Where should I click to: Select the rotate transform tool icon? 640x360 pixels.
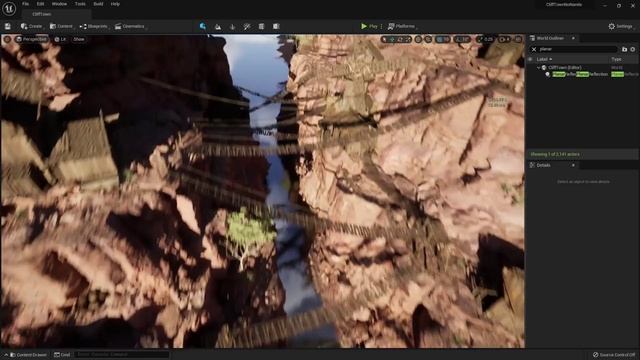tap(400, 39)
